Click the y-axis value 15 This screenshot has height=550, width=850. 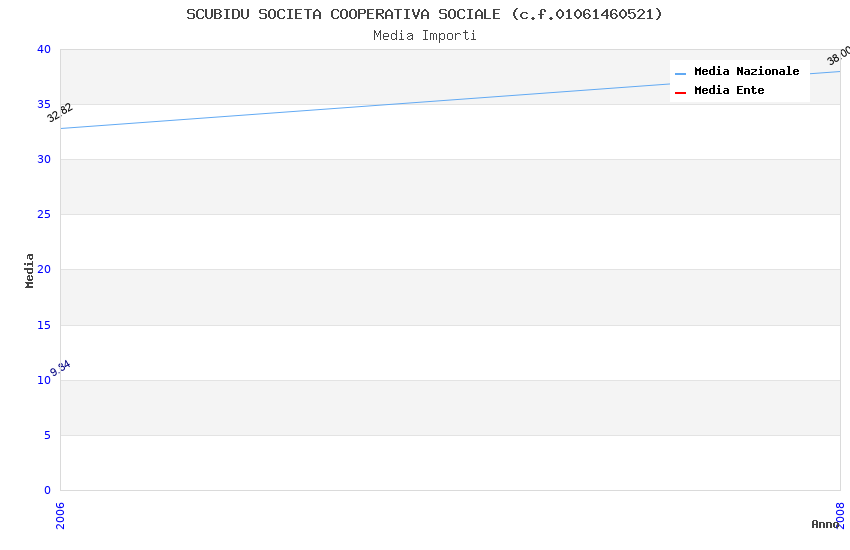click(x=44, y=325)
